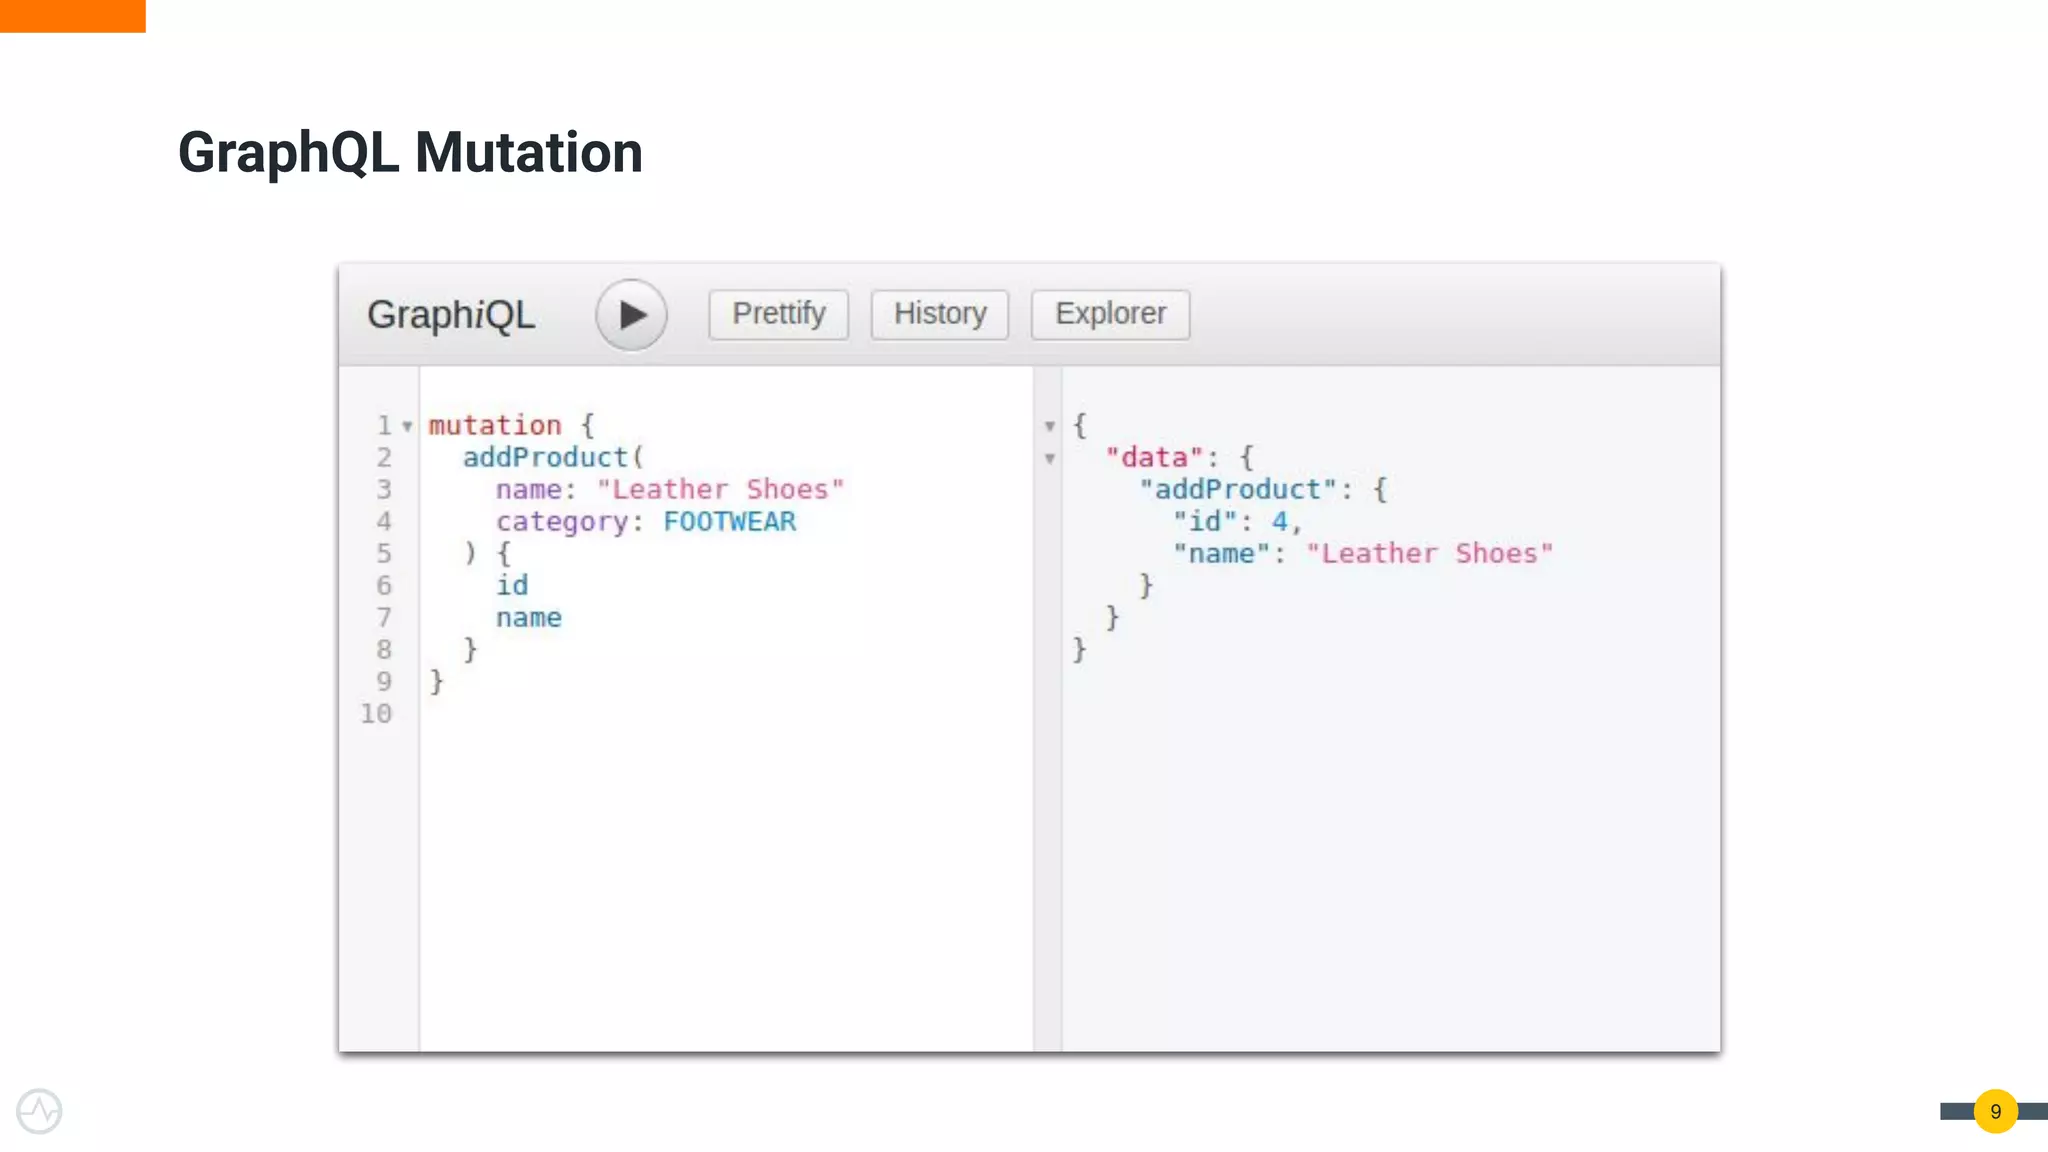The height and width of the screenshot is (1152, 2048).
Task: Click the yellow slide number 9 badge
Action: click(x=1996, y=1111)
